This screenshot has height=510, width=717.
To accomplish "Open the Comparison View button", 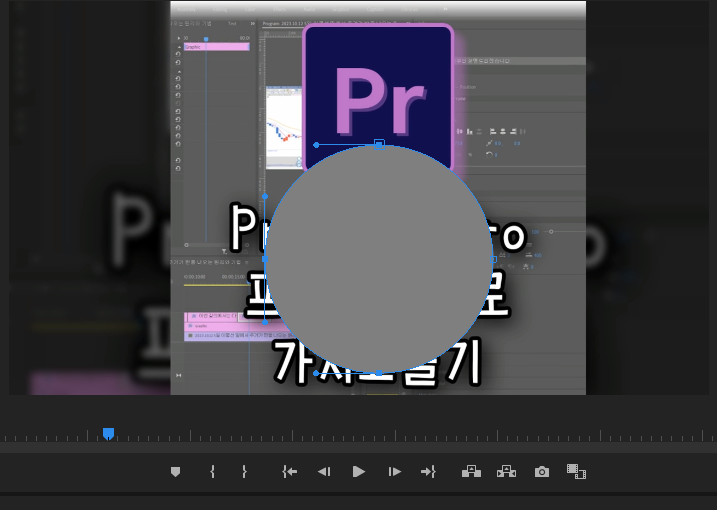I will click(x=576, y=472).
